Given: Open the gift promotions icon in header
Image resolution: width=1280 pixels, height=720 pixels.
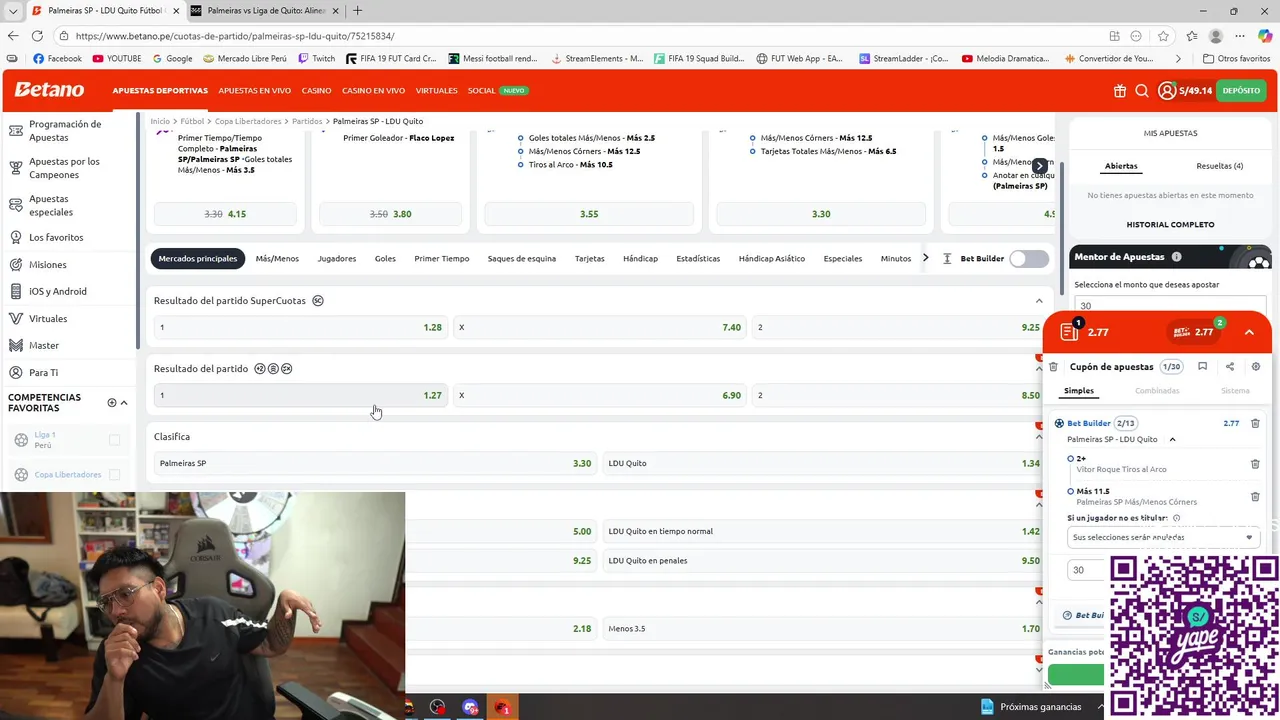Looking at the screenshot, I should point(1119,91).
